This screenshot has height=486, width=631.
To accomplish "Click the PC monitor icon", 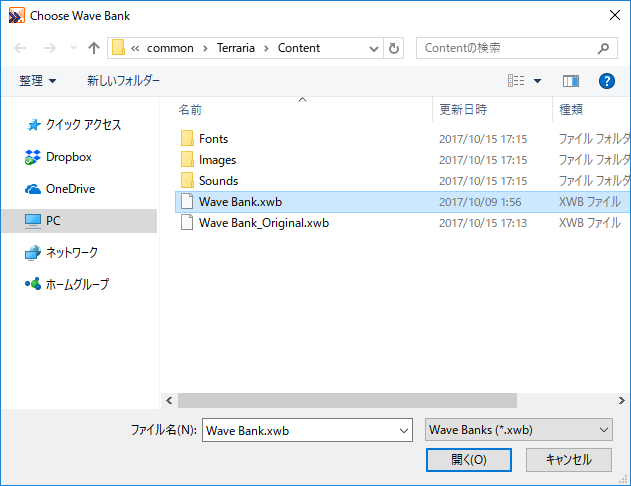I will [x=33, y=221].
